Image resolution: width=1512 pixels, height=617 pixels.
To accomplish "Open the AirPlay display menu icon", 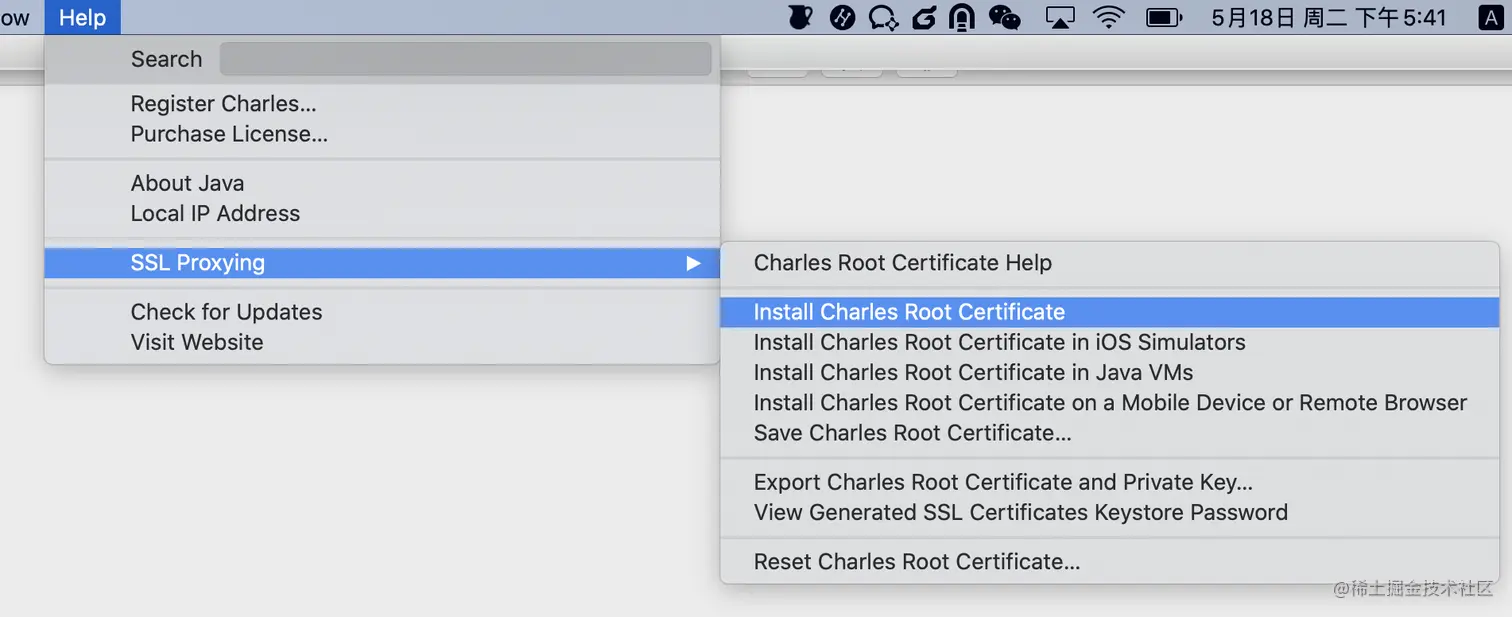I will coord(1060,17).
